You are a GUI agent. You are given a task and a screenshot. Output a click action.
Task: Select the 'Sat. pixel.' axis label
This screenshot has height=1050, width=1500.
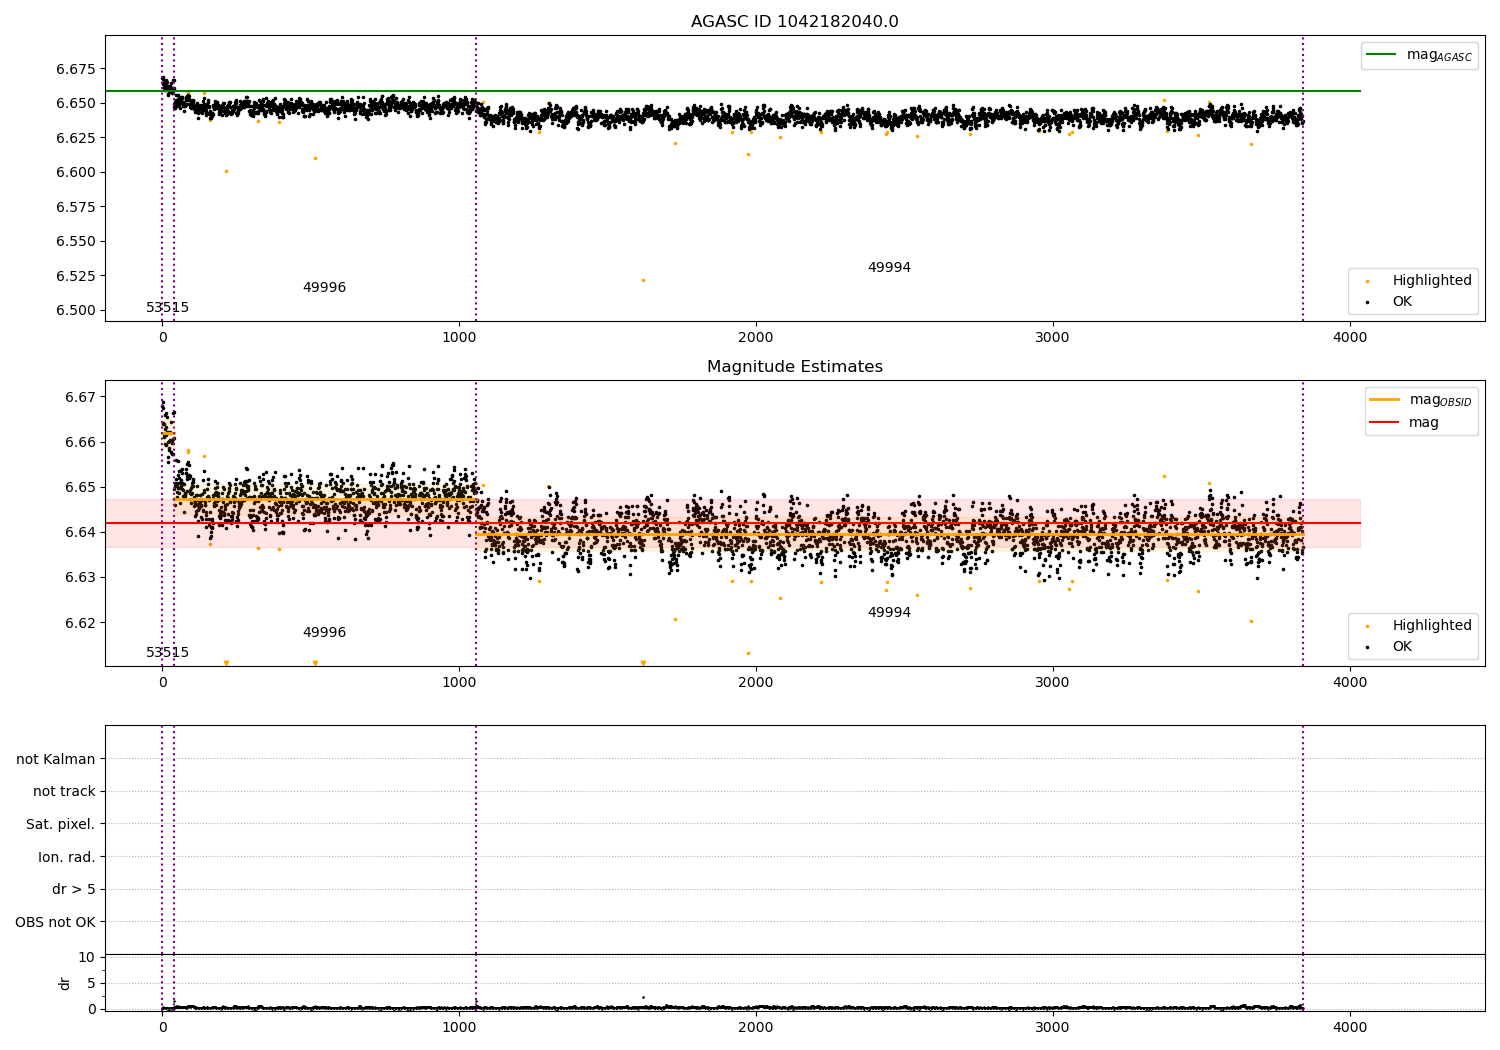(60, 824)
